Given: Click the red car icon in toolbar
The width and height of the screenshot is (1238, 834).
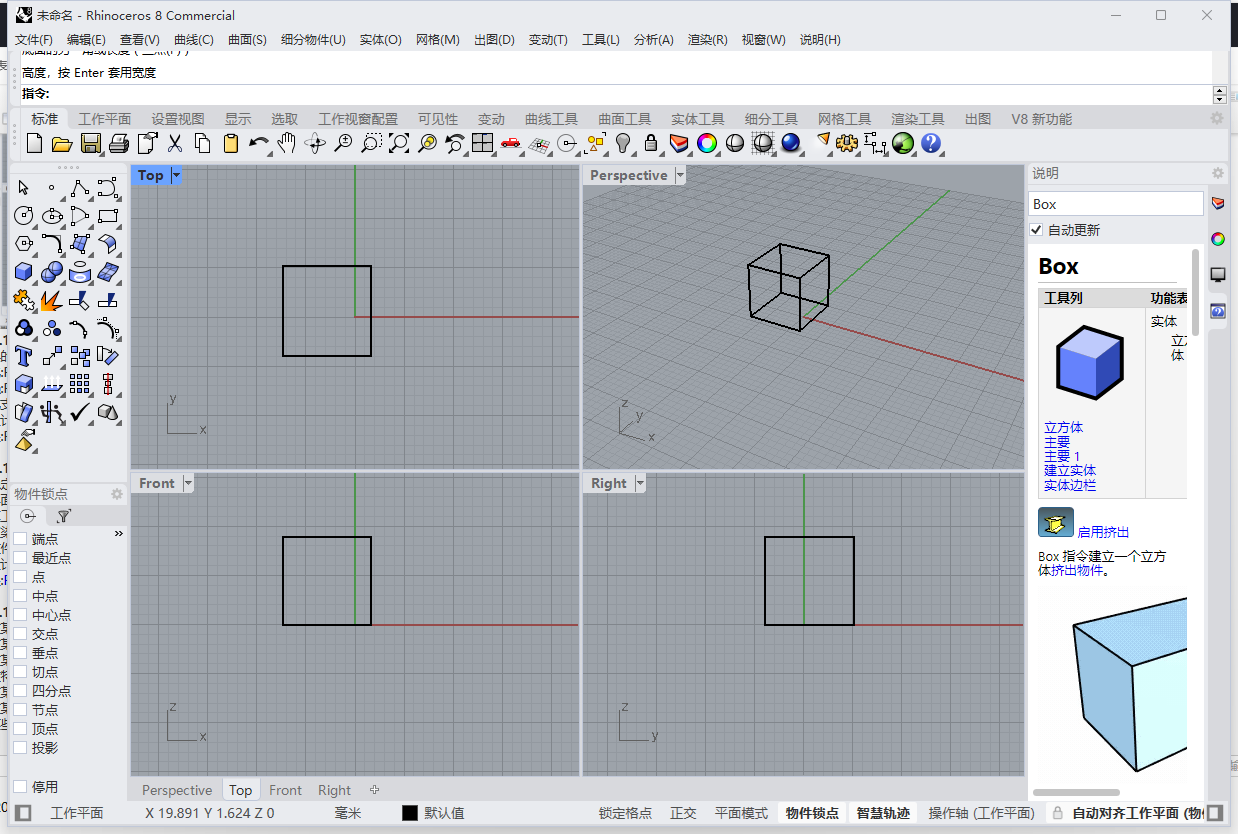Looking at the screenshot, I should [511, 143].
